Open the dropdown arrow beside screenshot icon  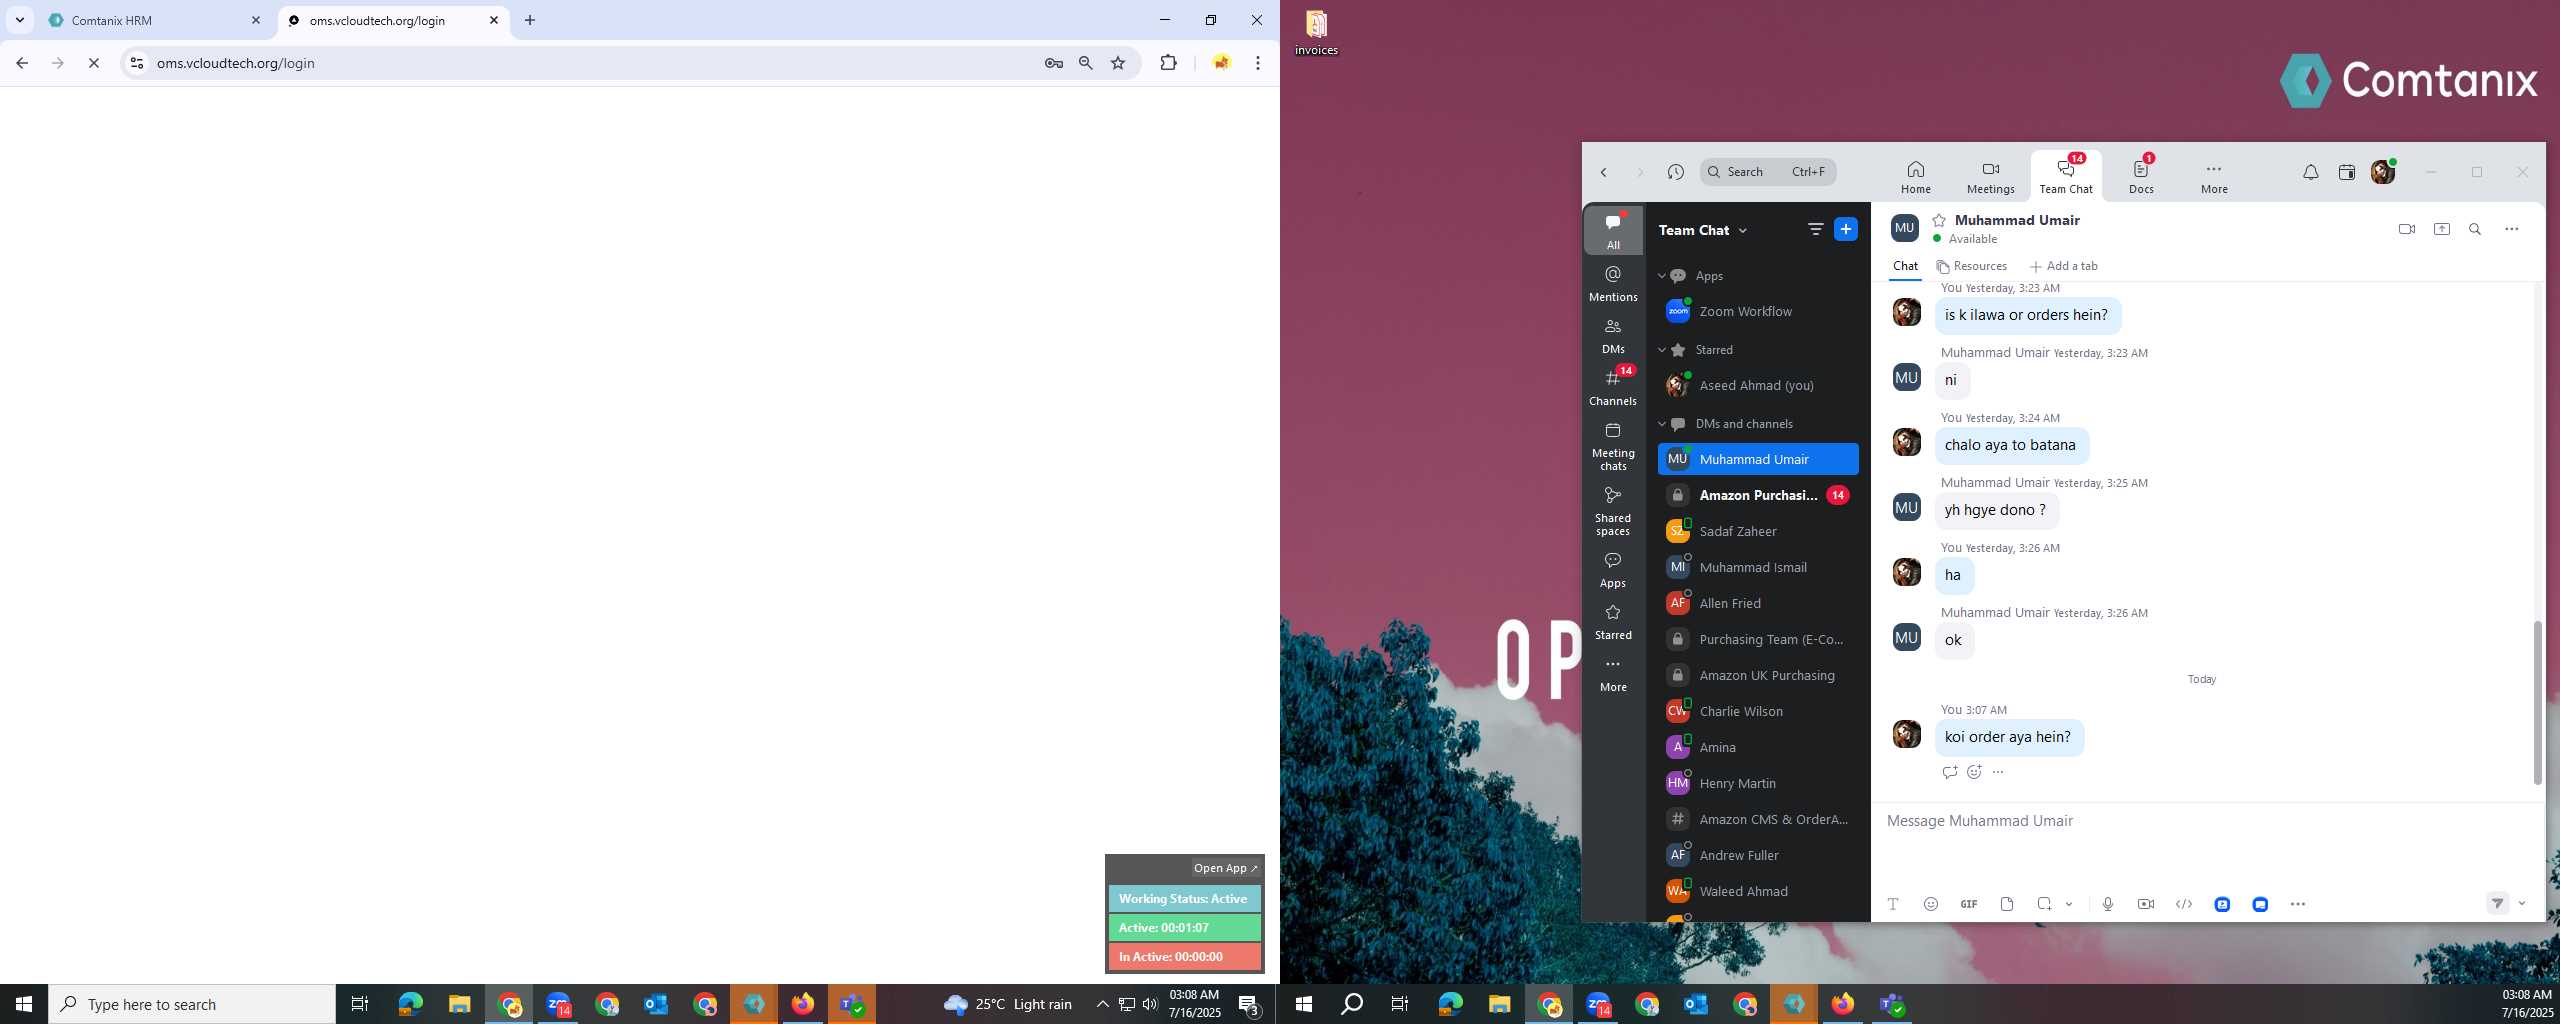(x=2069, y=904)
